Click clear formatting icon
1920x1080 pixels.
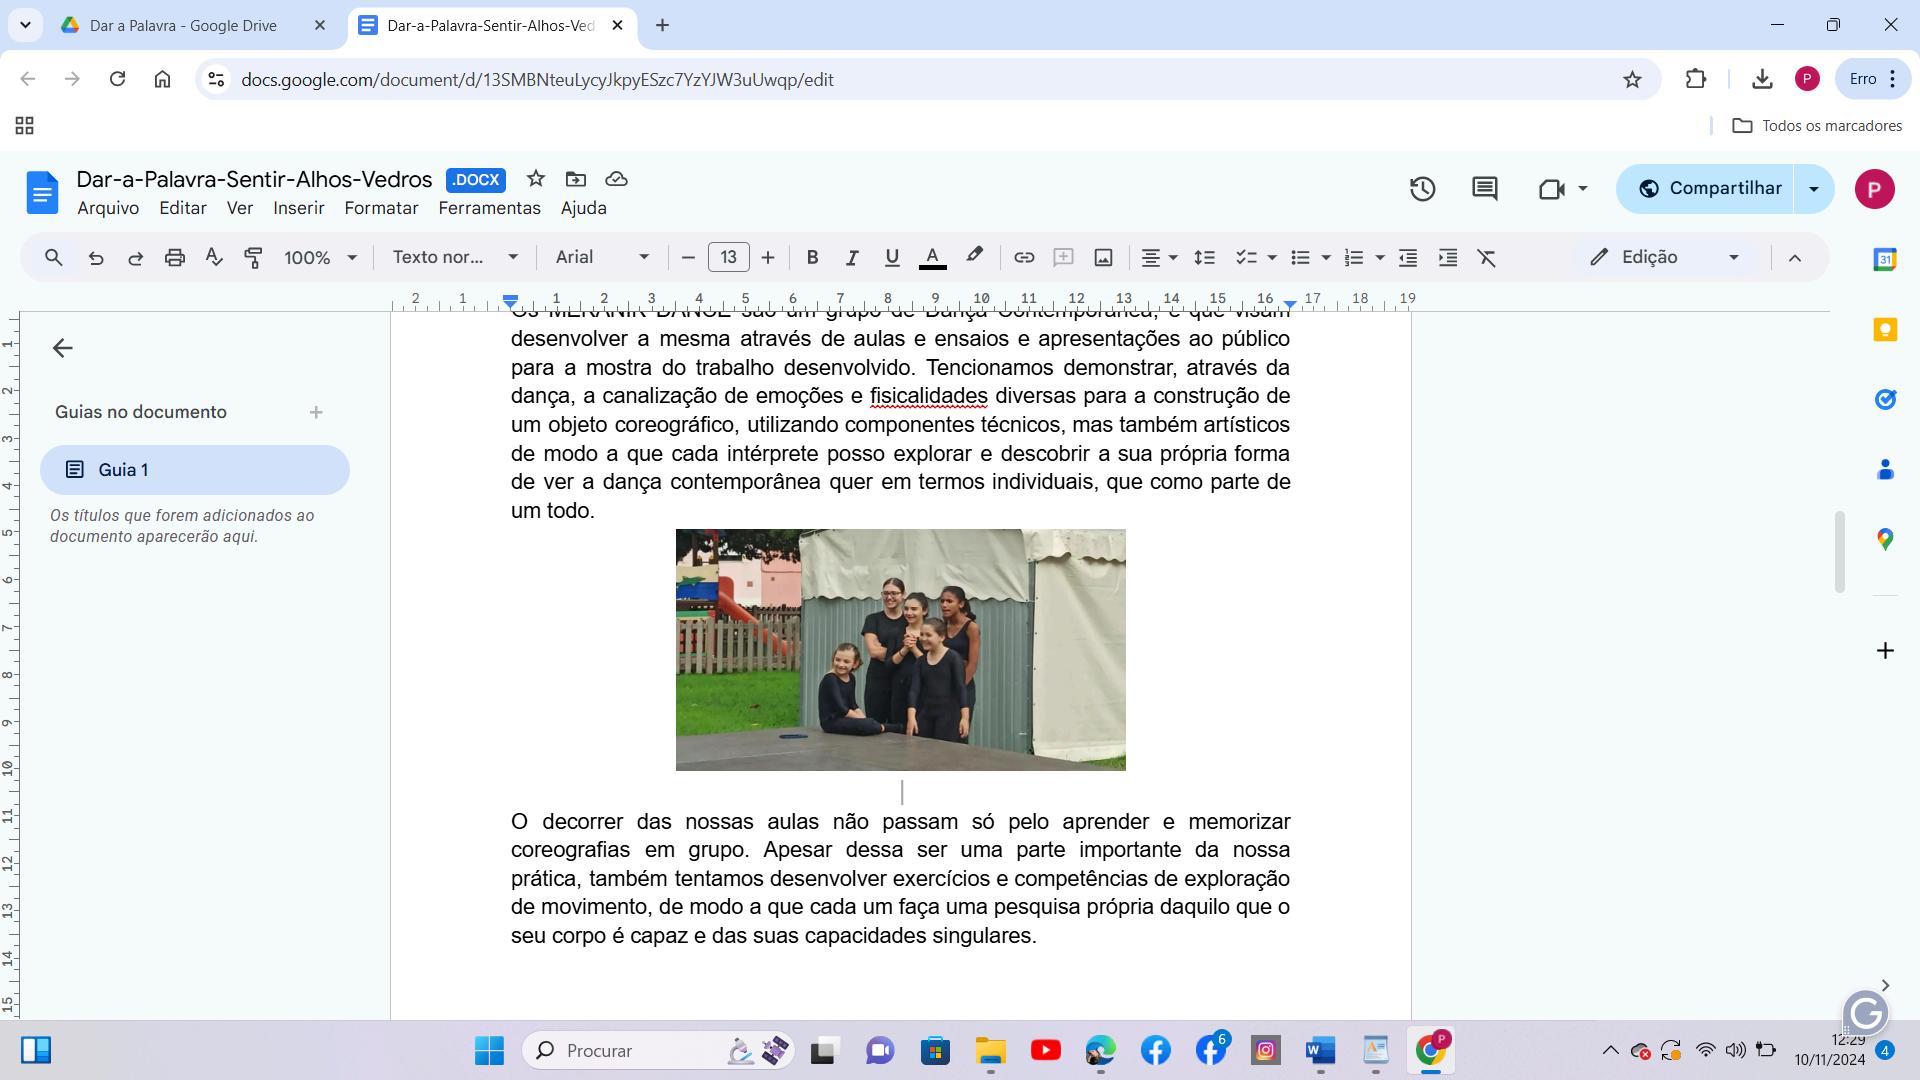1487,258
